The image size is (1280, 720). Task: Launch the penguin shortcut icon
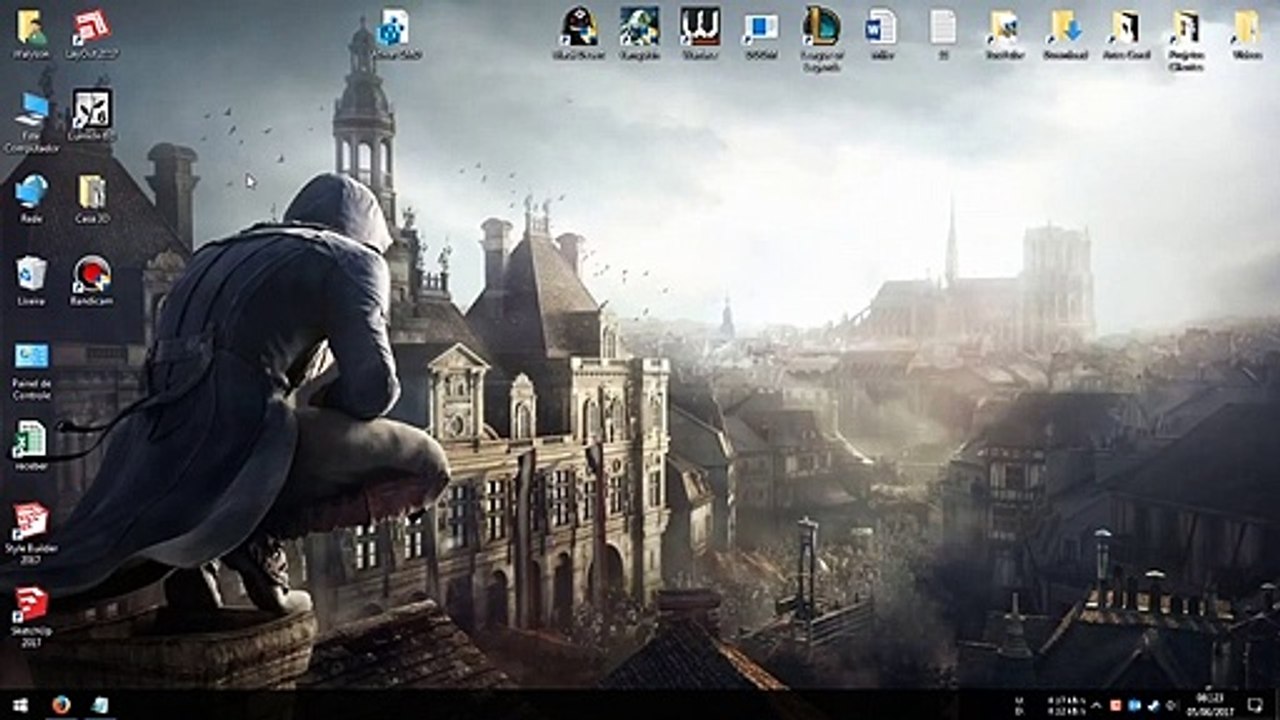579,34
